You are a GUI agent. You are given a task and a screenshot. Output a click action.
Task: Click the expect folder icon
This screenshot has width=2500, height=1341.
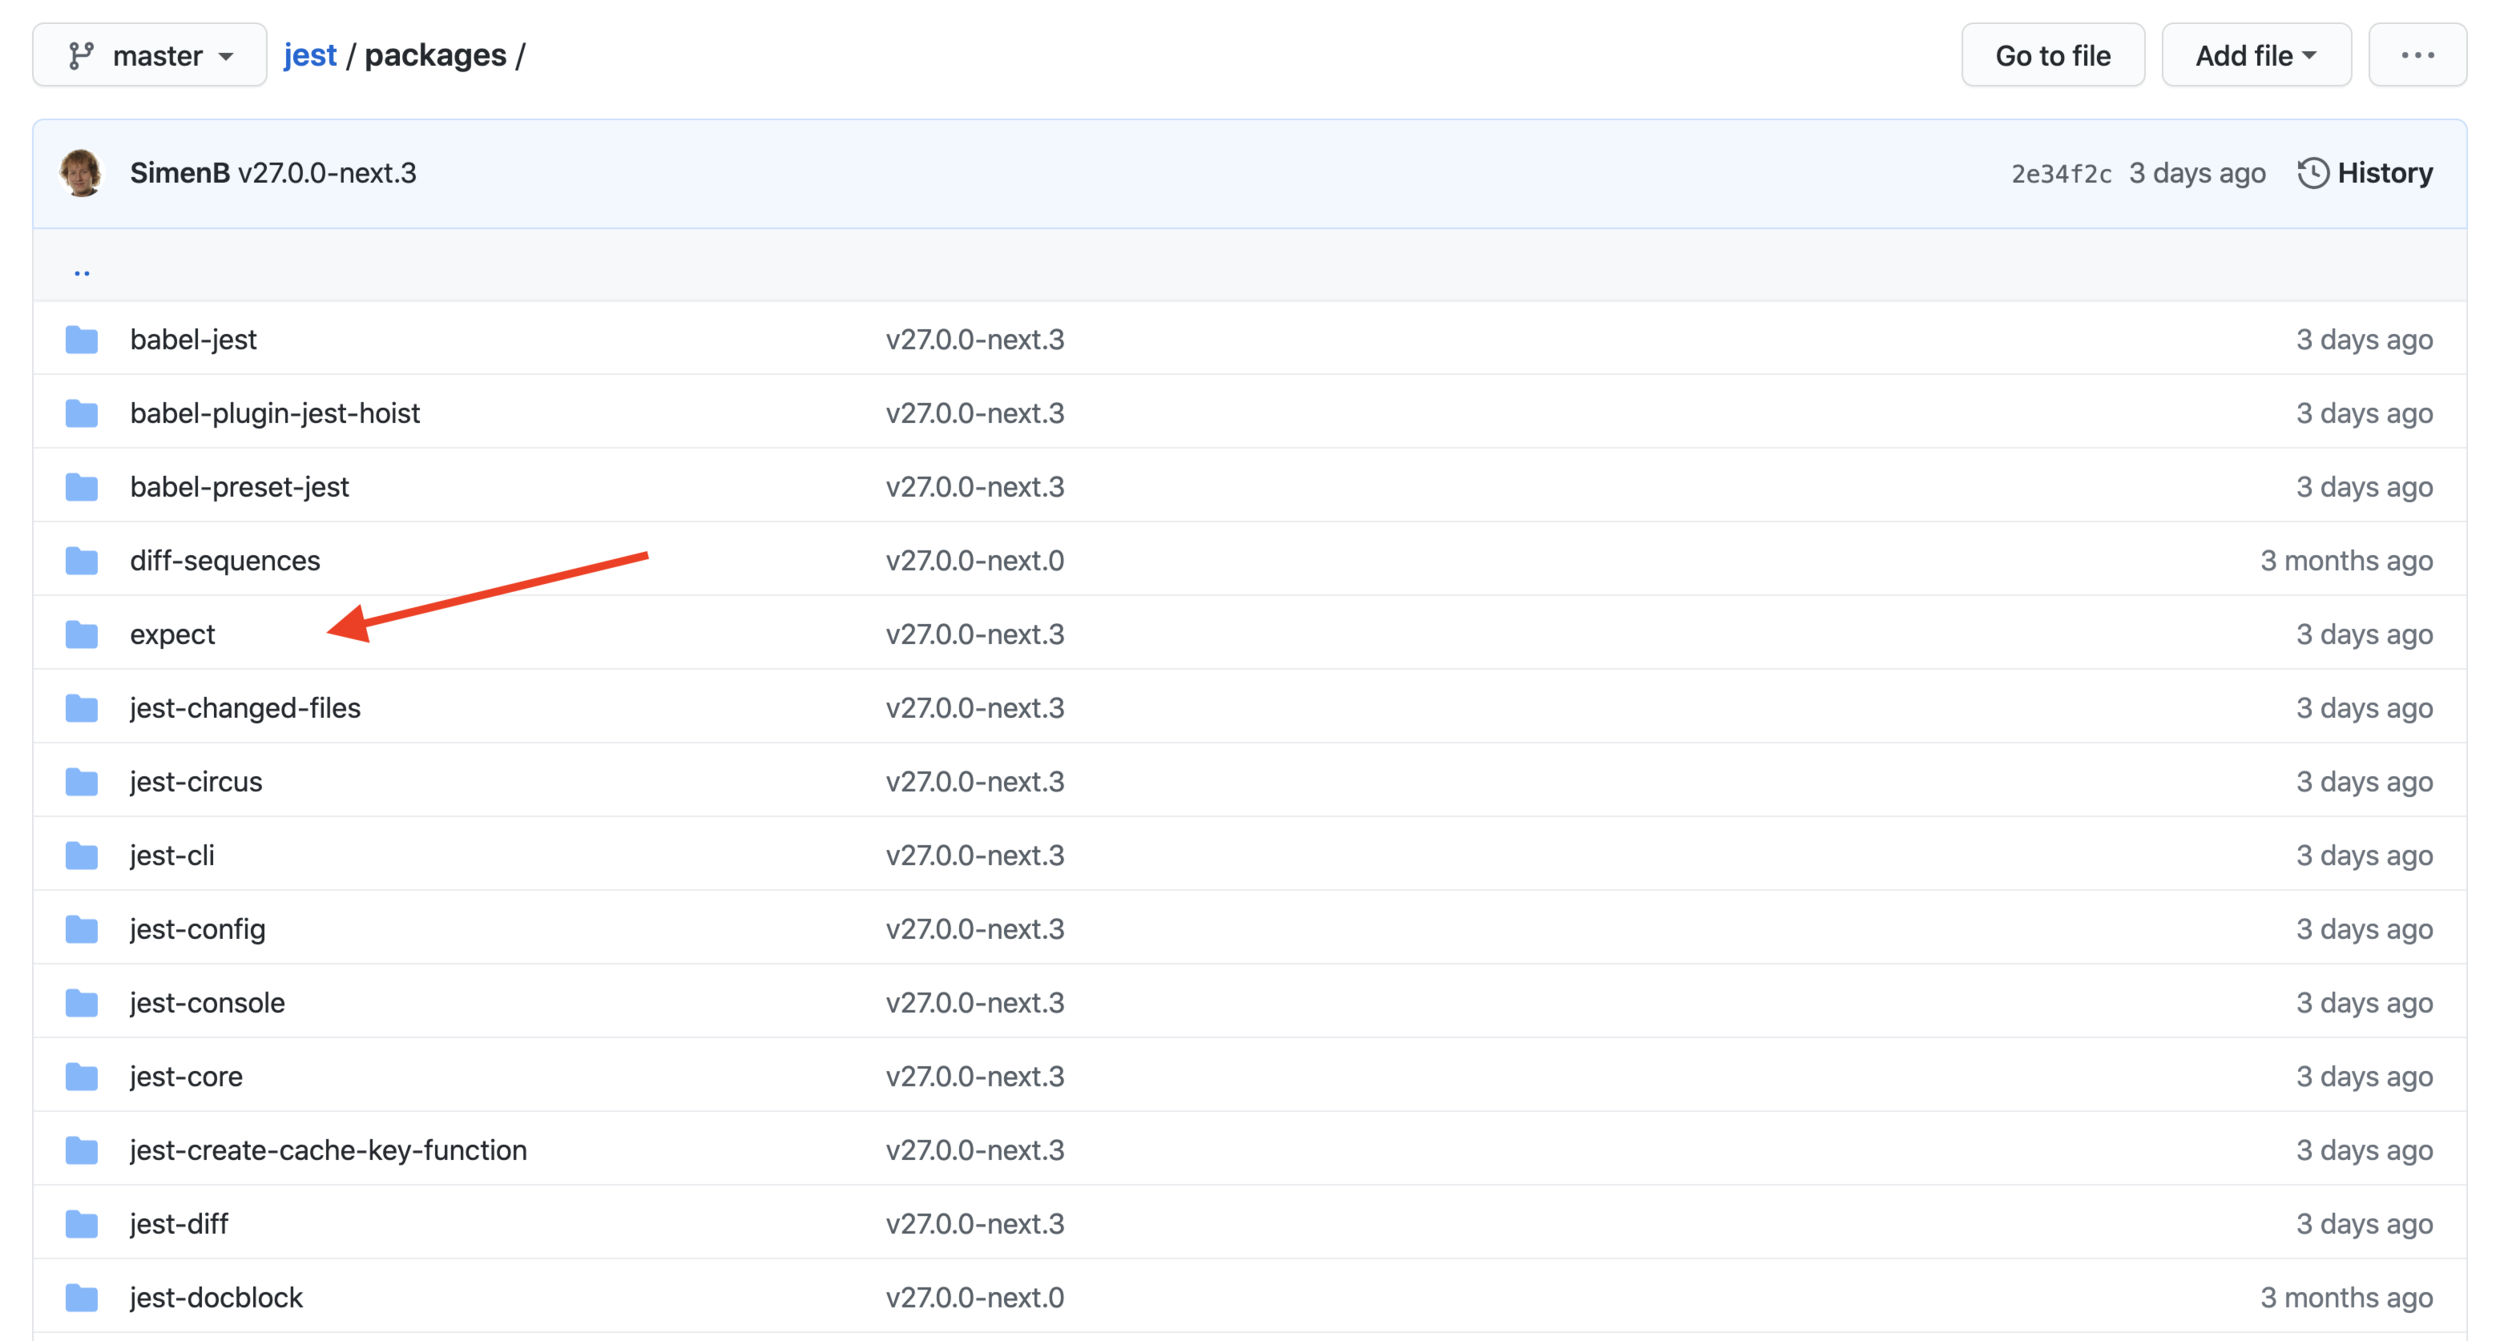point(82,634)
